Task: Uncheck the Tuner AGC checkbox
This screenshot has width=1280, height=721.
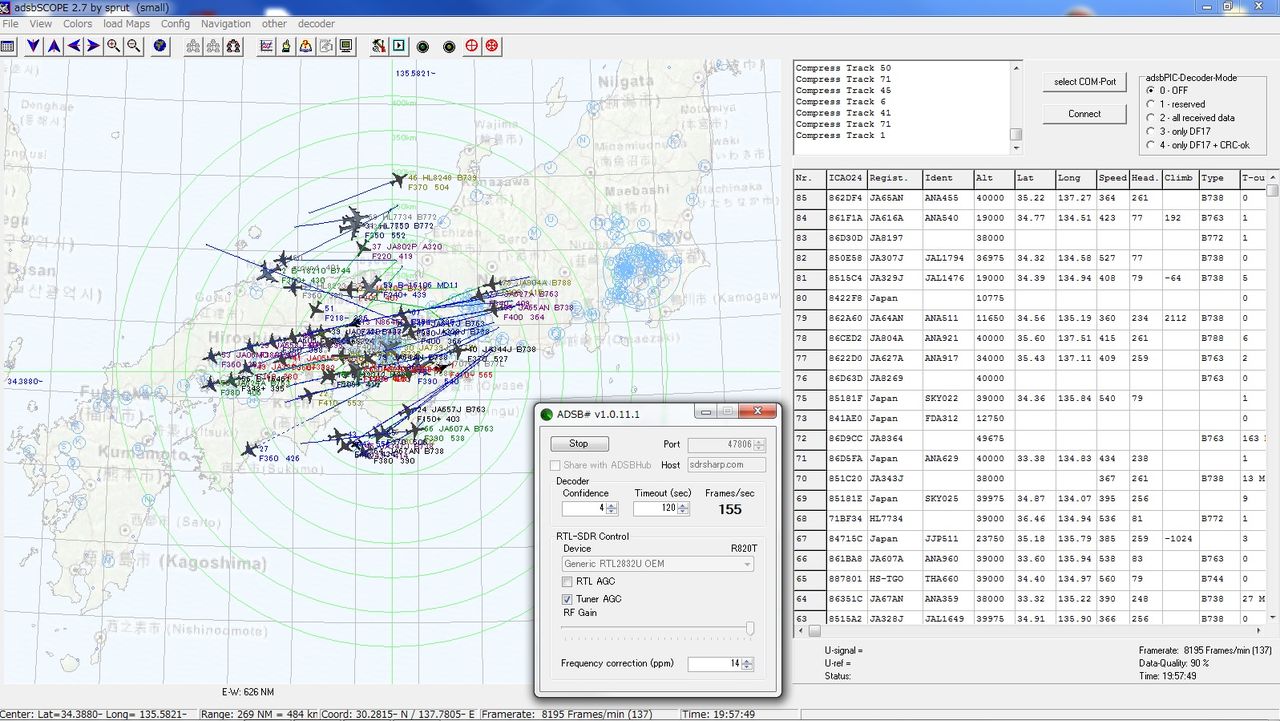Action: click(567, 598)
